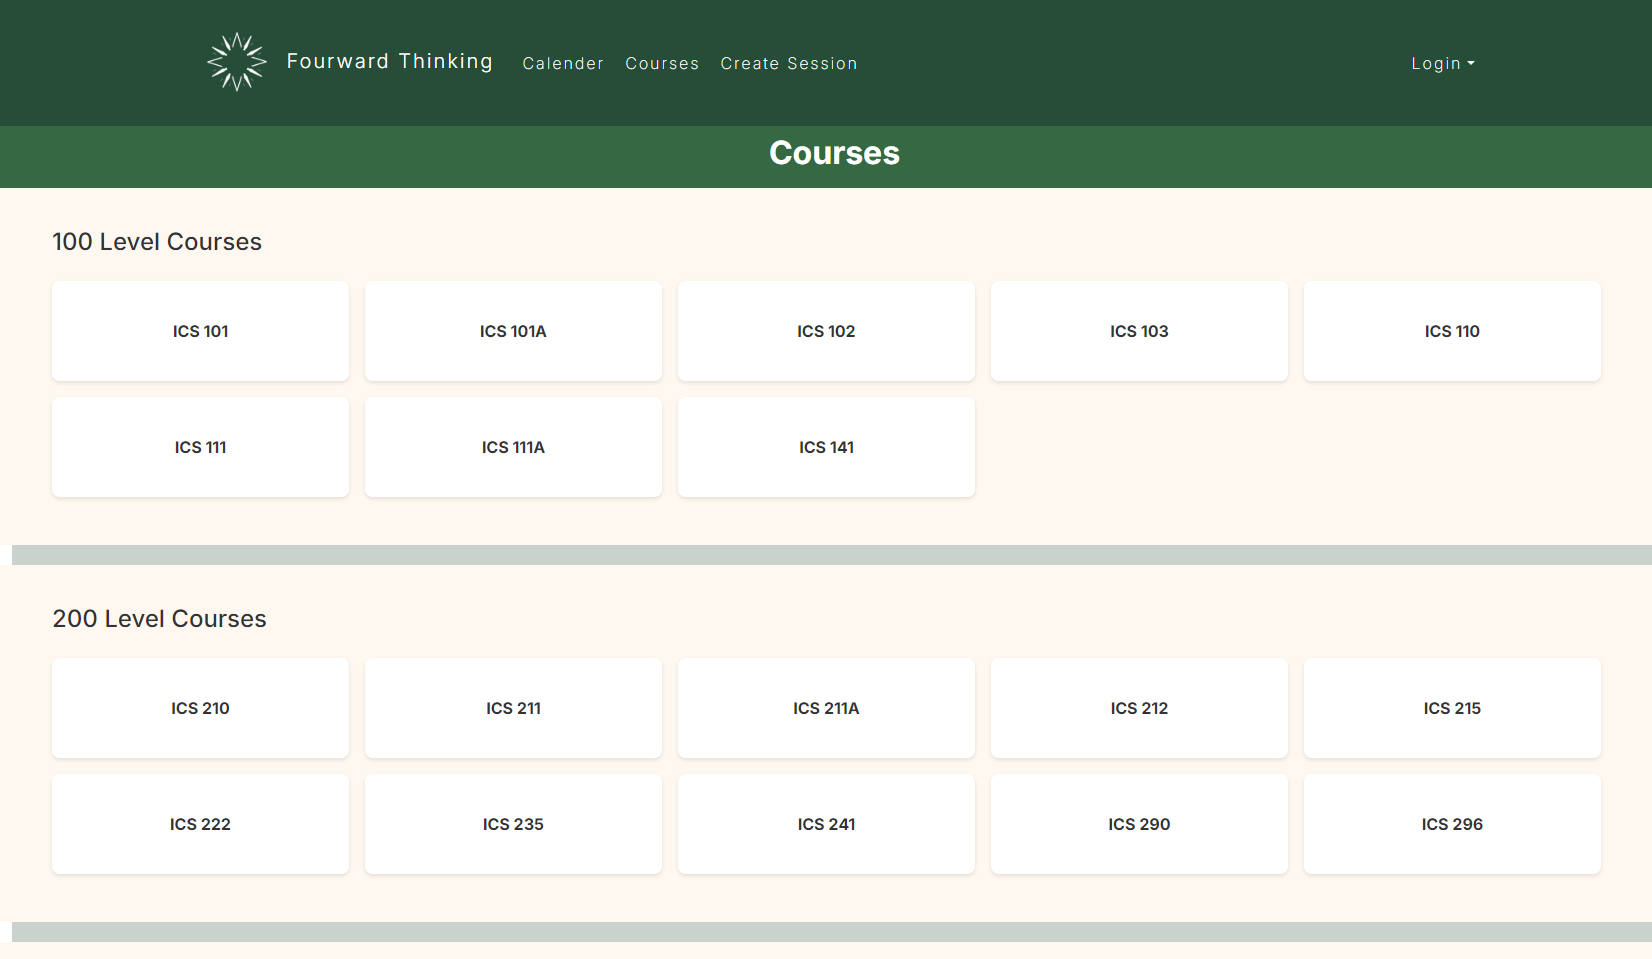Screen dimensions: 1652x959
Task: Click the ICS 110 course card
Action: (1452, 331)
